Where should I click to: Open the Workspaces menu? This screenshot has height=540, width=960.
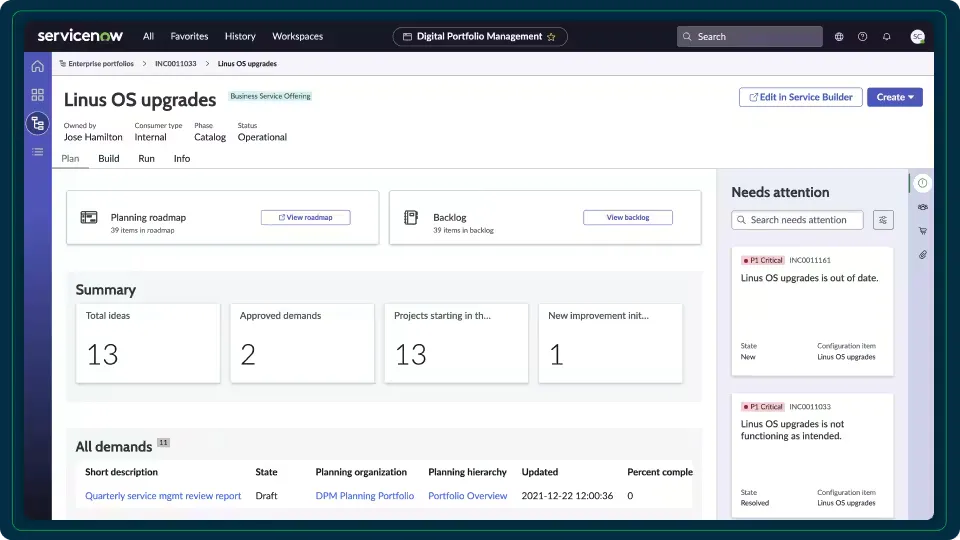coord(297,37)
